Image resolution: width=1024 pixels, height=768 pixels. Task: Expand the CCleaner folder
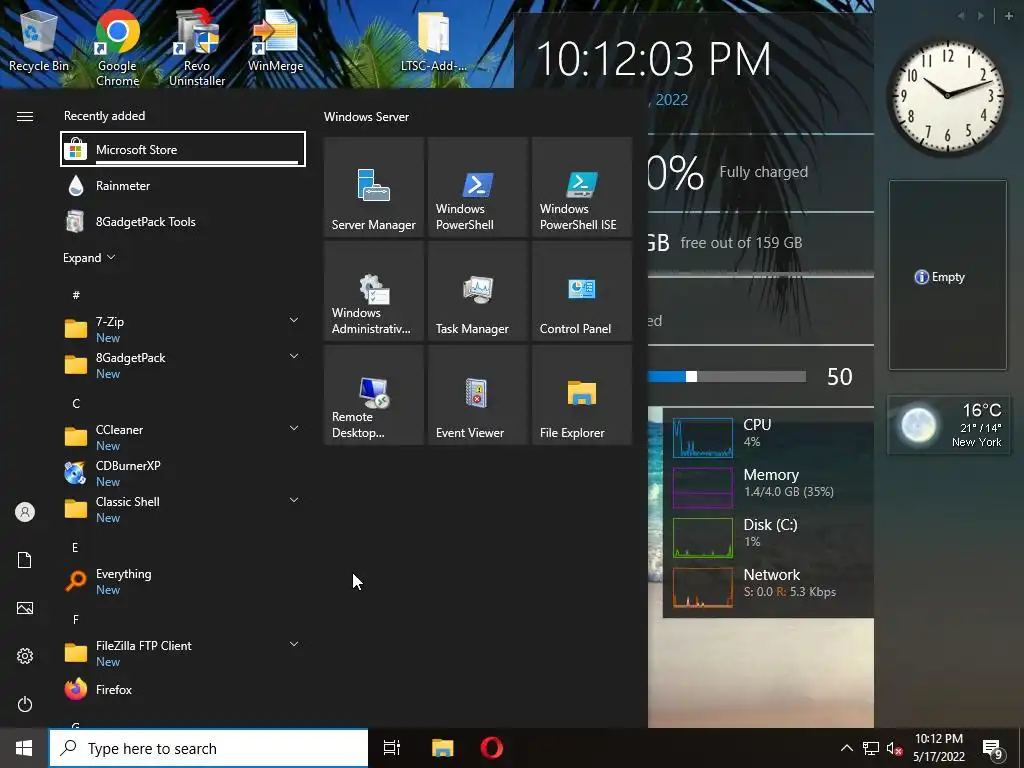[294, 428]
